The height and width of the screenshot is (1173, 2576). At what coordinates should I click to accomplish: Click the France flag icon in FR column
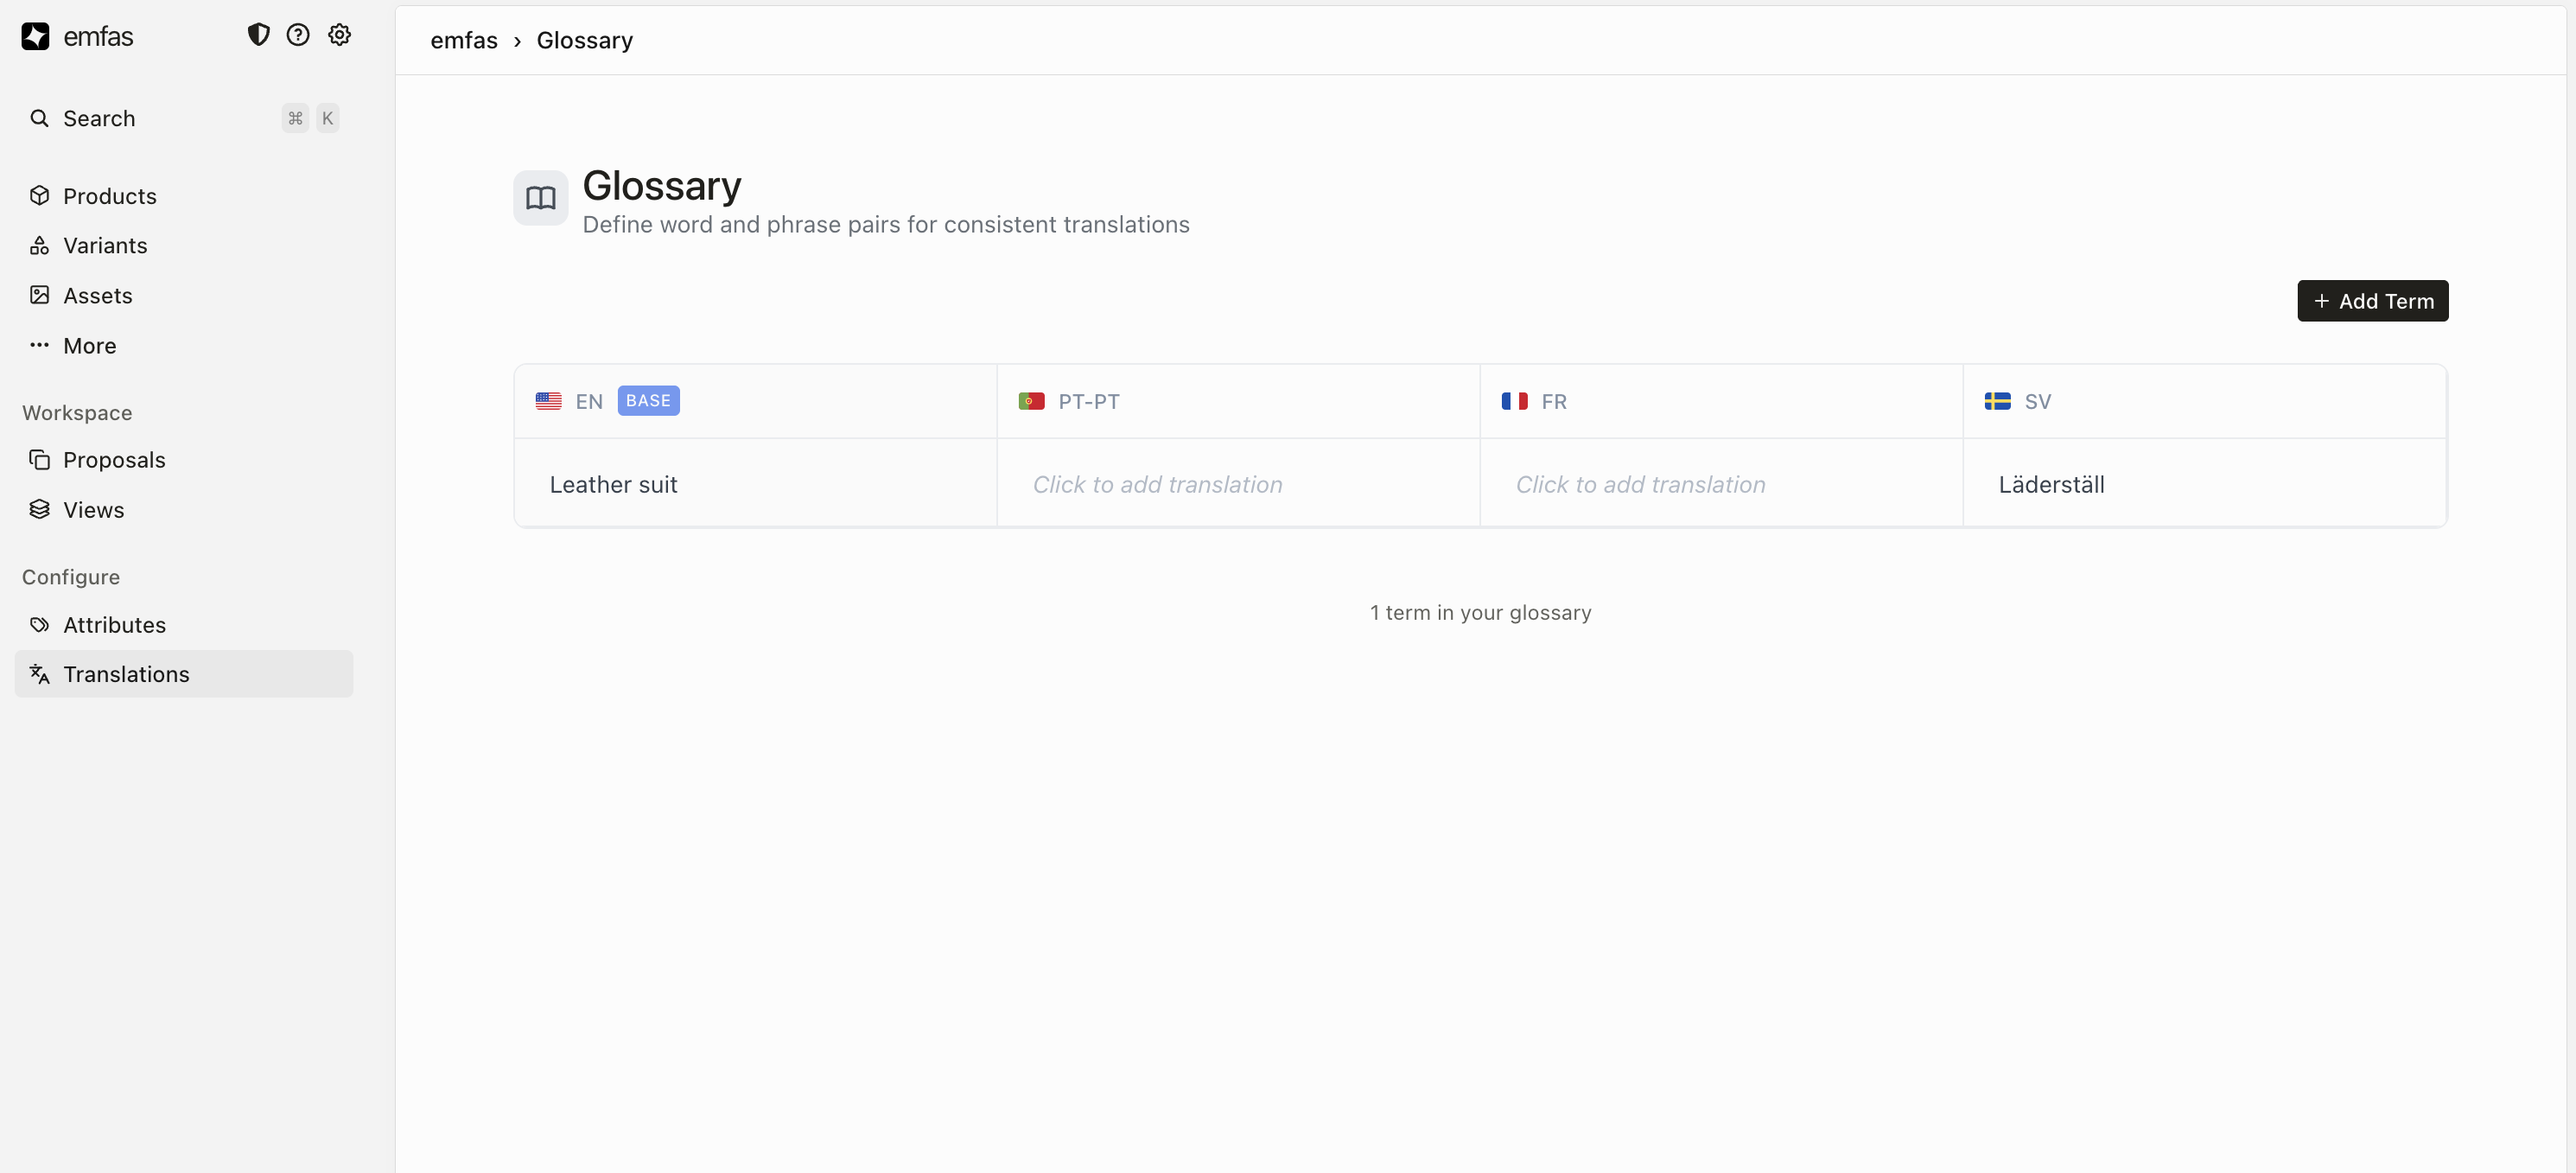point(1514,401)
